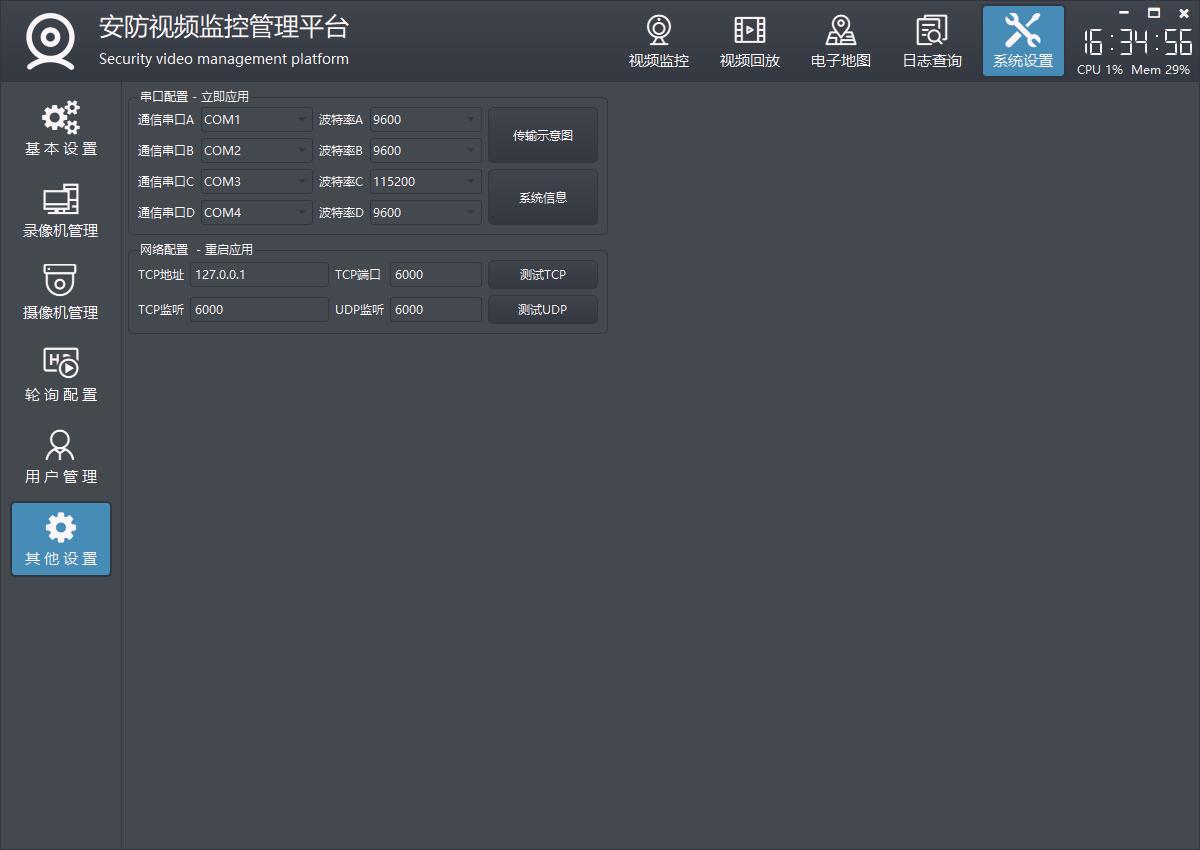Select the 系统设置 system settings icon
This screenshot has width=1200, height=850.
point(1022,42)
